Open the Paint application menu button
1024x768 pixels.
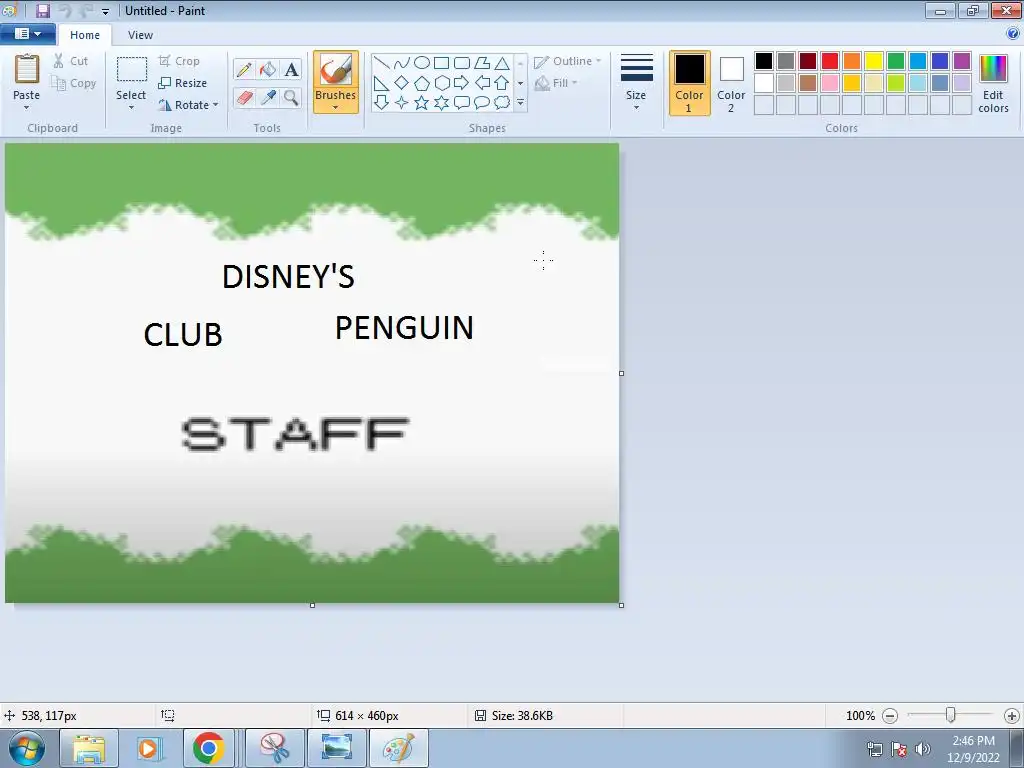tap(27, 34)
